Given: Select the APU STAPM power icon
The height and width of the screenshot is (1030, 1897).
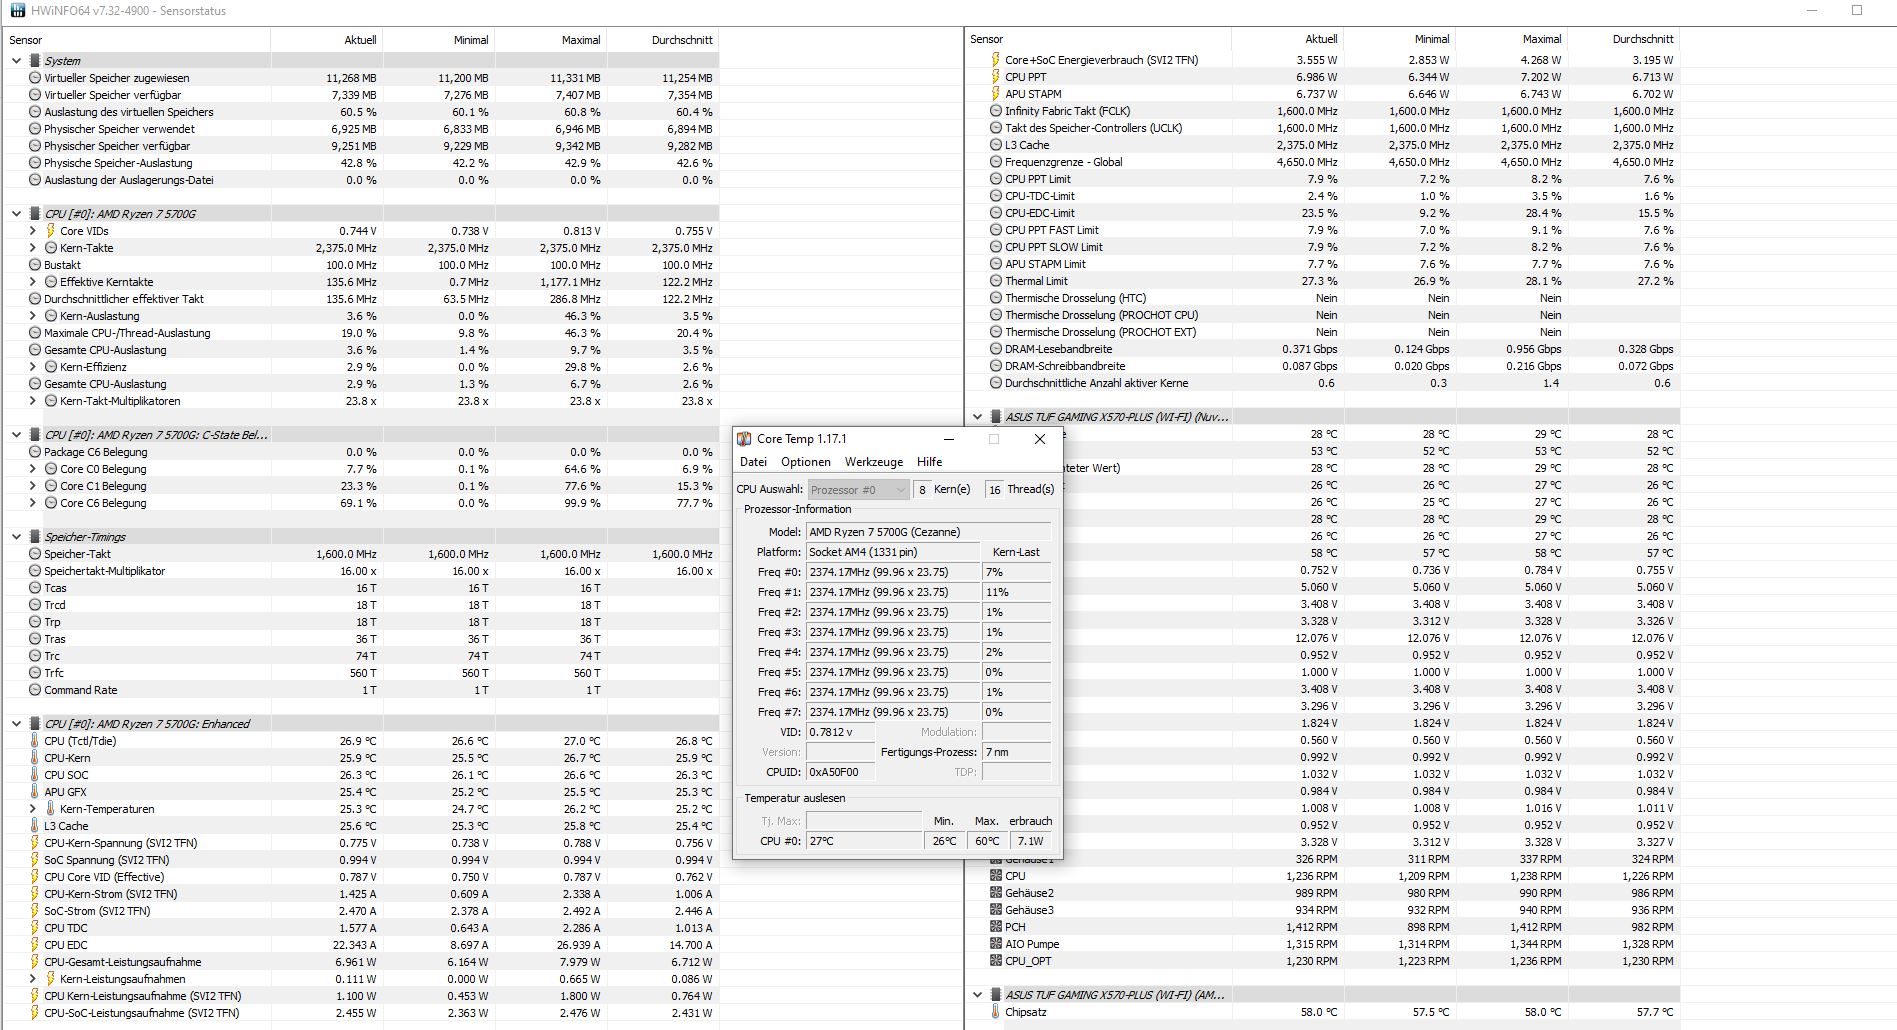Looking at the screenshot, I should click(996, 94).
